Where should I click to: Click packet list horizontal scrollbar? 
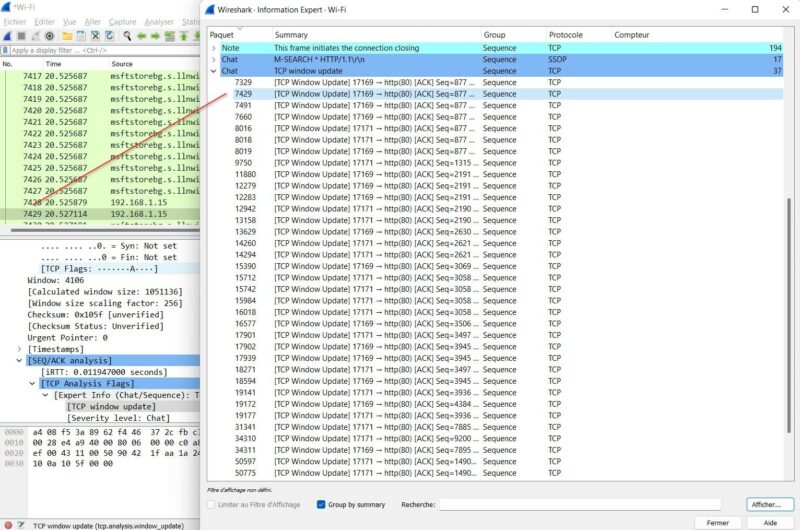tap(105, 230)
